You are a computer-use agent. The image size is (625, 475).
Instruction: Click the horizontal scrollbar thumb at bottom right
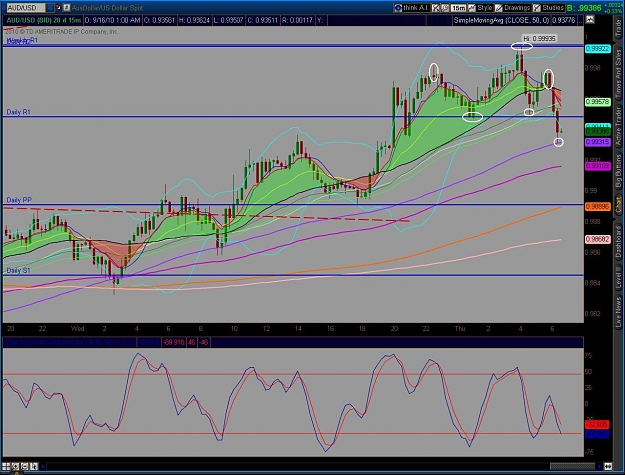pos(572,466)
